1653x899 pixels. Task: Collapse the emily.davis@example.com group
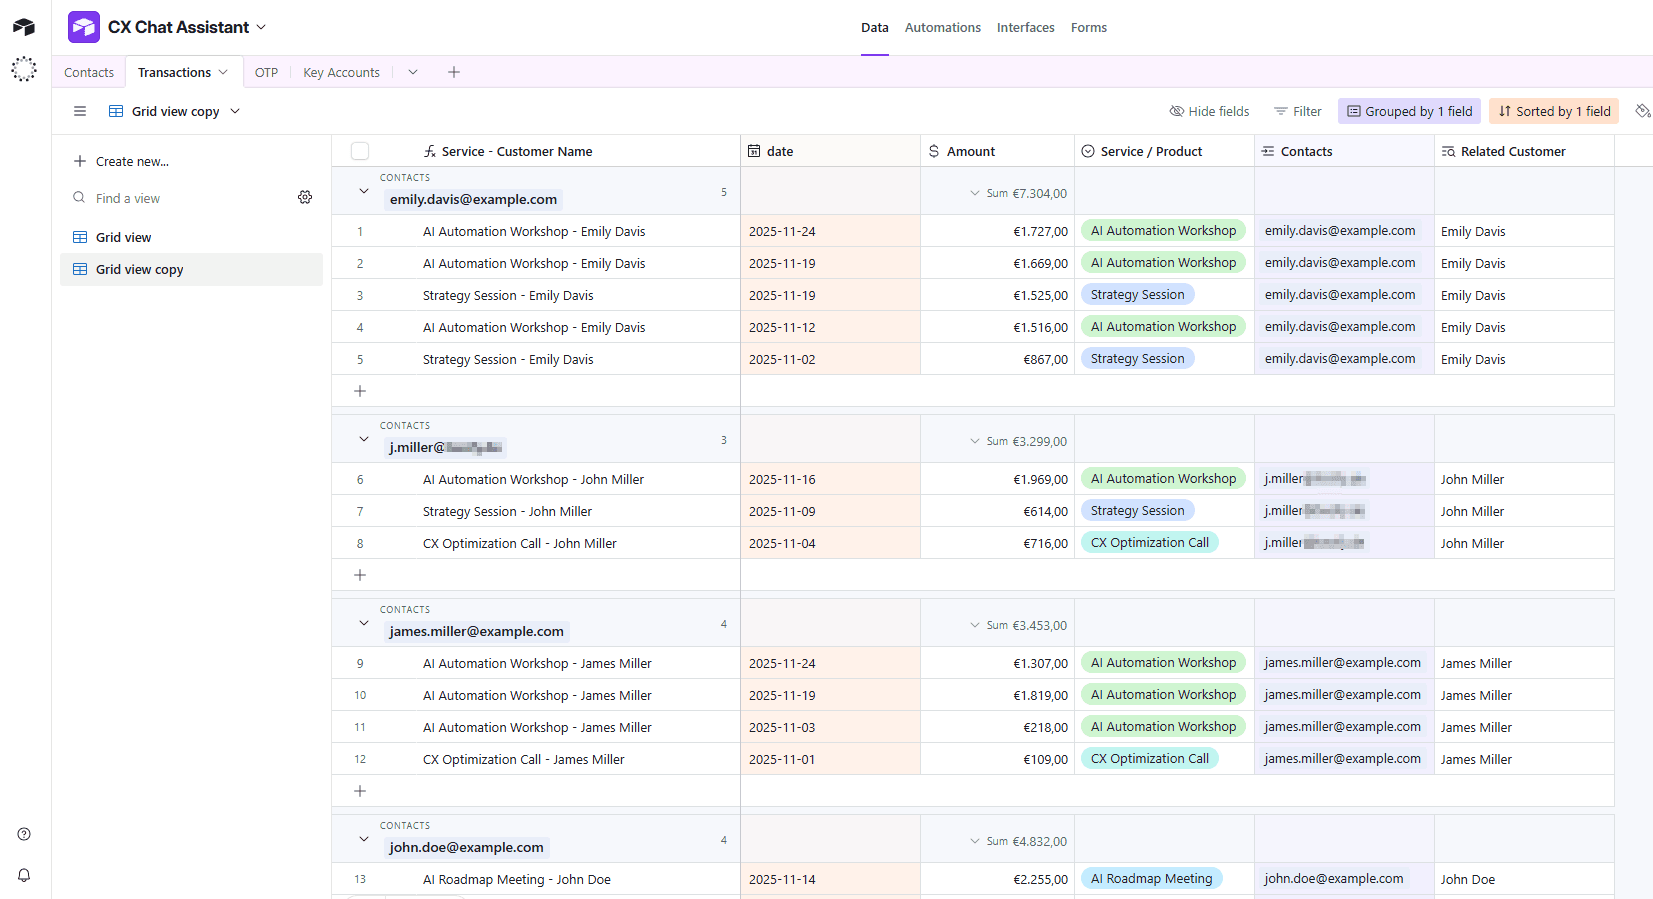click(x=364, y=191)
